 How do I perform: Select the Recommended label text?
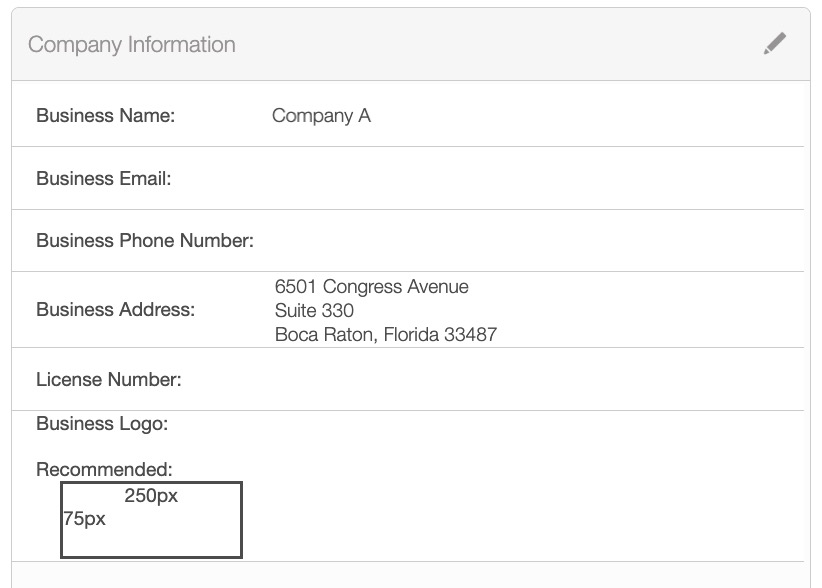click(x=104, y=470)
